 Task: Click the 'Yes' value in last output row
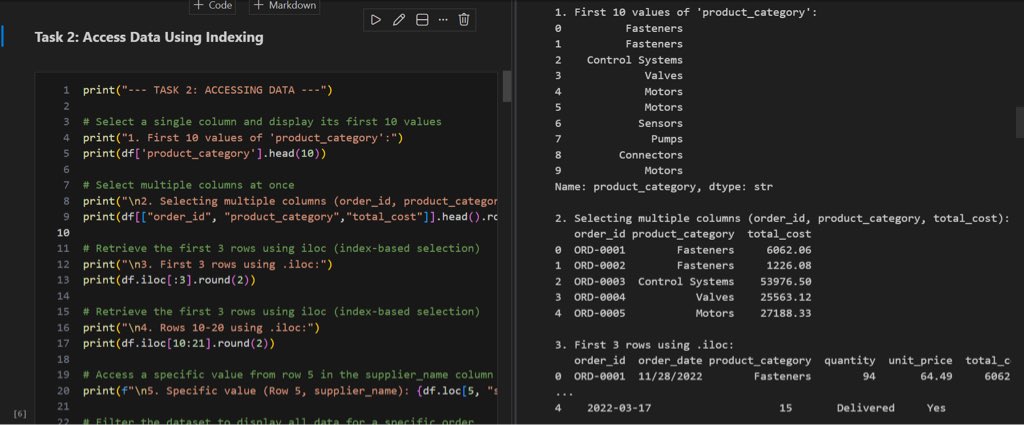coord(936,408)
